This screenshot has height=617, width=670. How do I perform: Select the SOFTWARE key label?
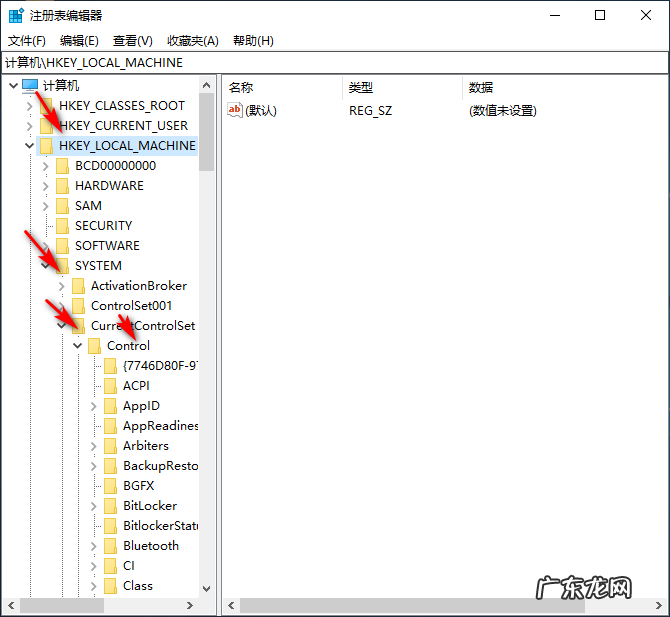107,246
